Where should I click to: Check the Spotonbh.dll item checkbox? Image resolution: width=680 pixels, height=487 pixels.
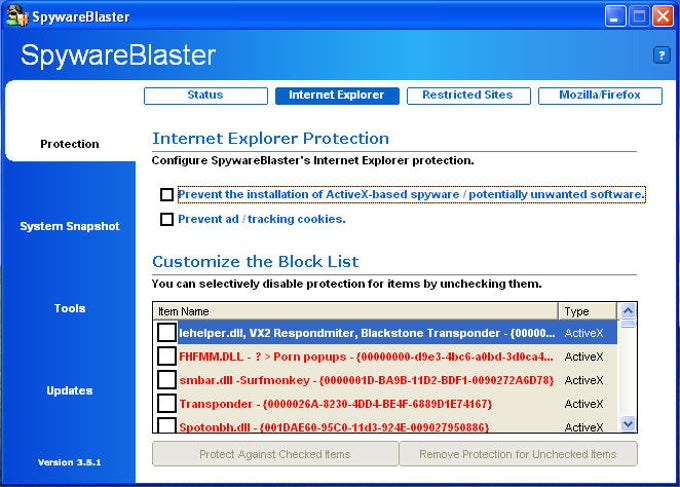167,425
